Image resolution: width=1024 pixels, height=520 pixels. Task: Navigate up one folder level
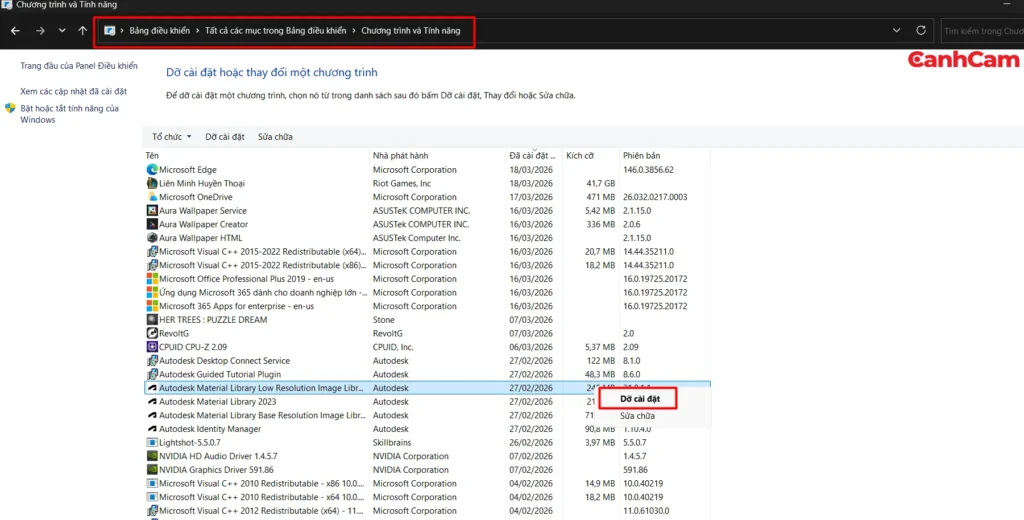tap(82, 31)
